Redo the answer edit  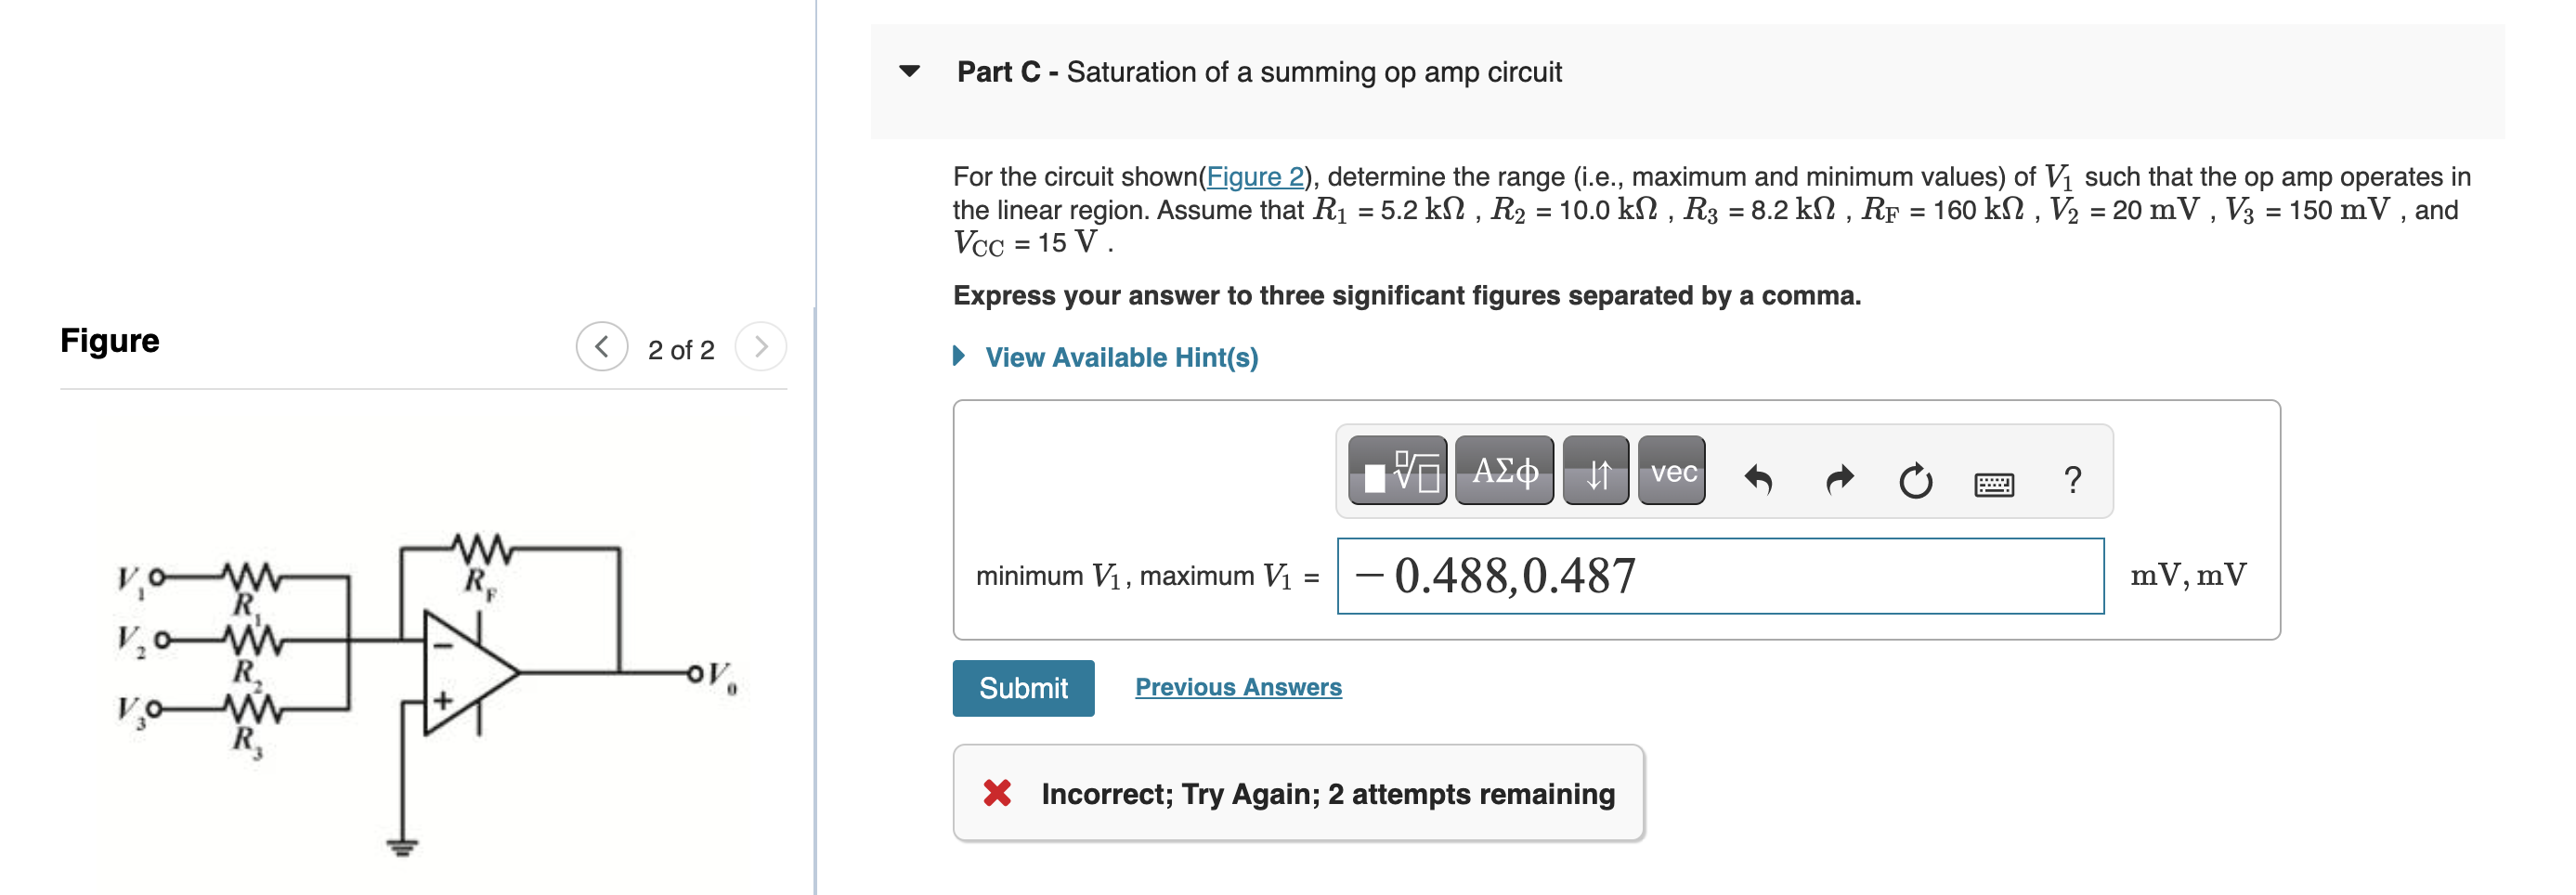click(x=1839, y=478)
